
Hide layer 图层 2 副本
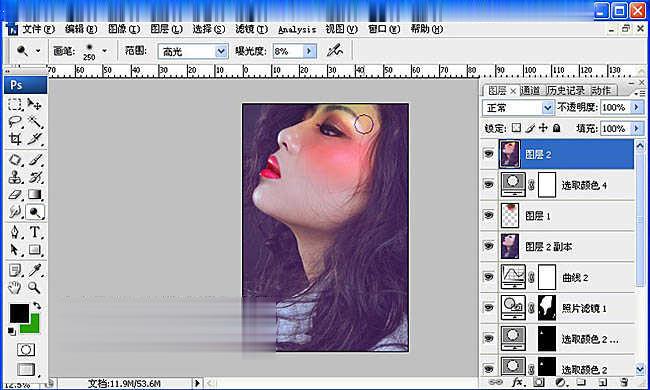pos(489,246)
